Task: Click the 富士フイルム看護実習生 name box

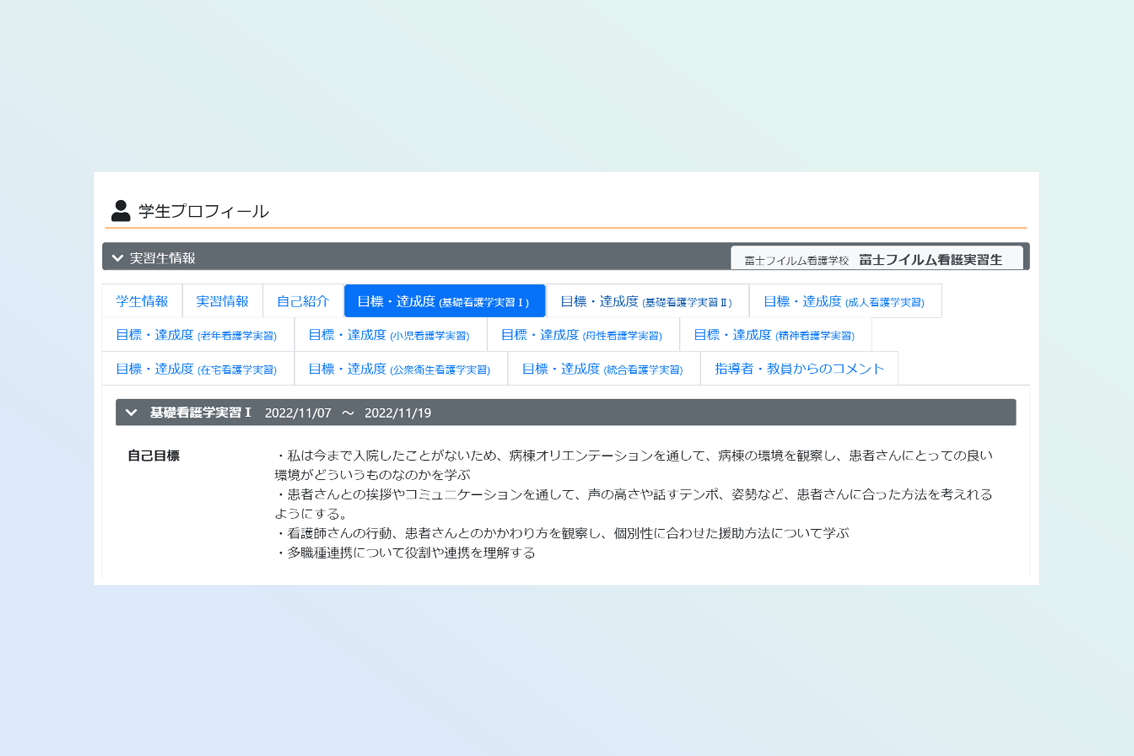Action: [x=877, y=259]
